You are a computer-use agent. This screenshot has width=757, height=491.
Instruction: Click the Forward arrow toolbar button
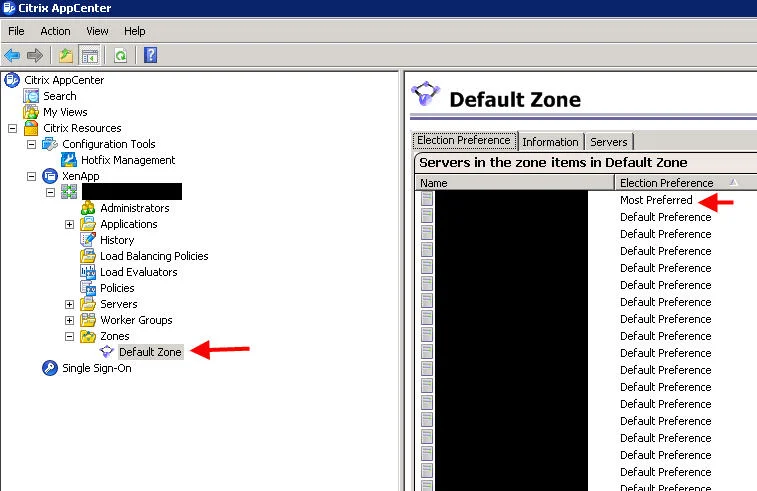34,56
